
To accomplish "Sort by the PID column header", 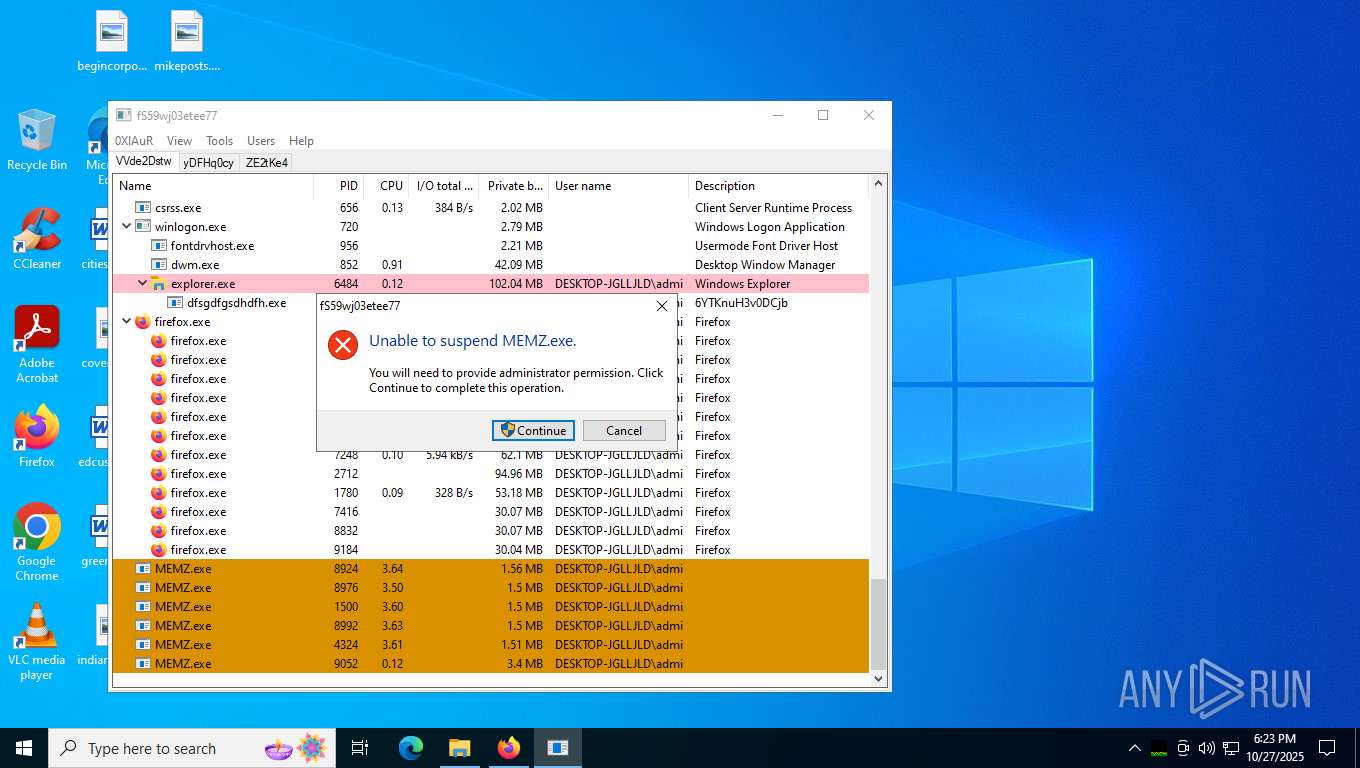I will click(339, 186).
